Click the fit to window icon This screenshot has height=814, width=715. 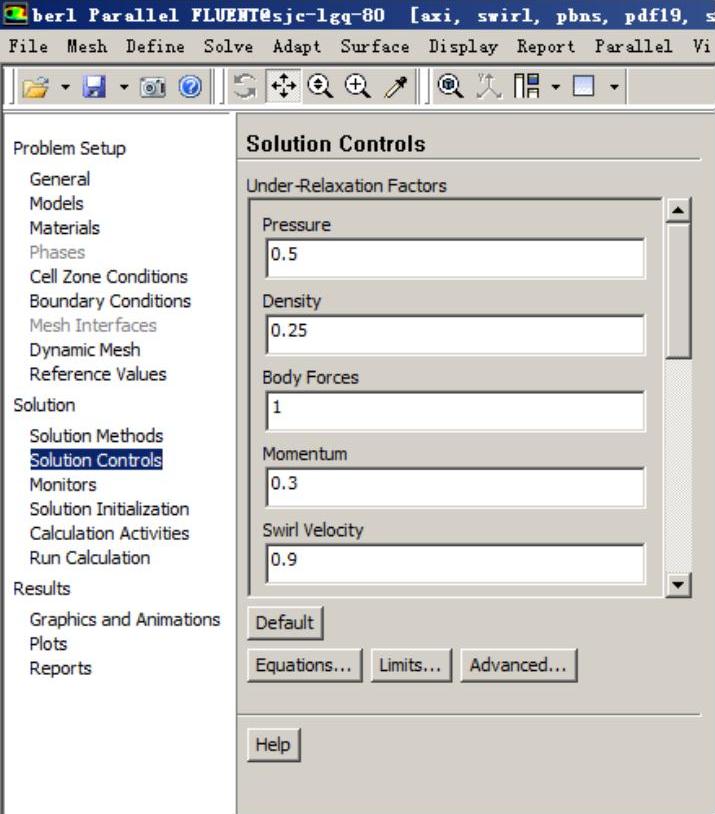pyautogui.click(x=451, y=89)
